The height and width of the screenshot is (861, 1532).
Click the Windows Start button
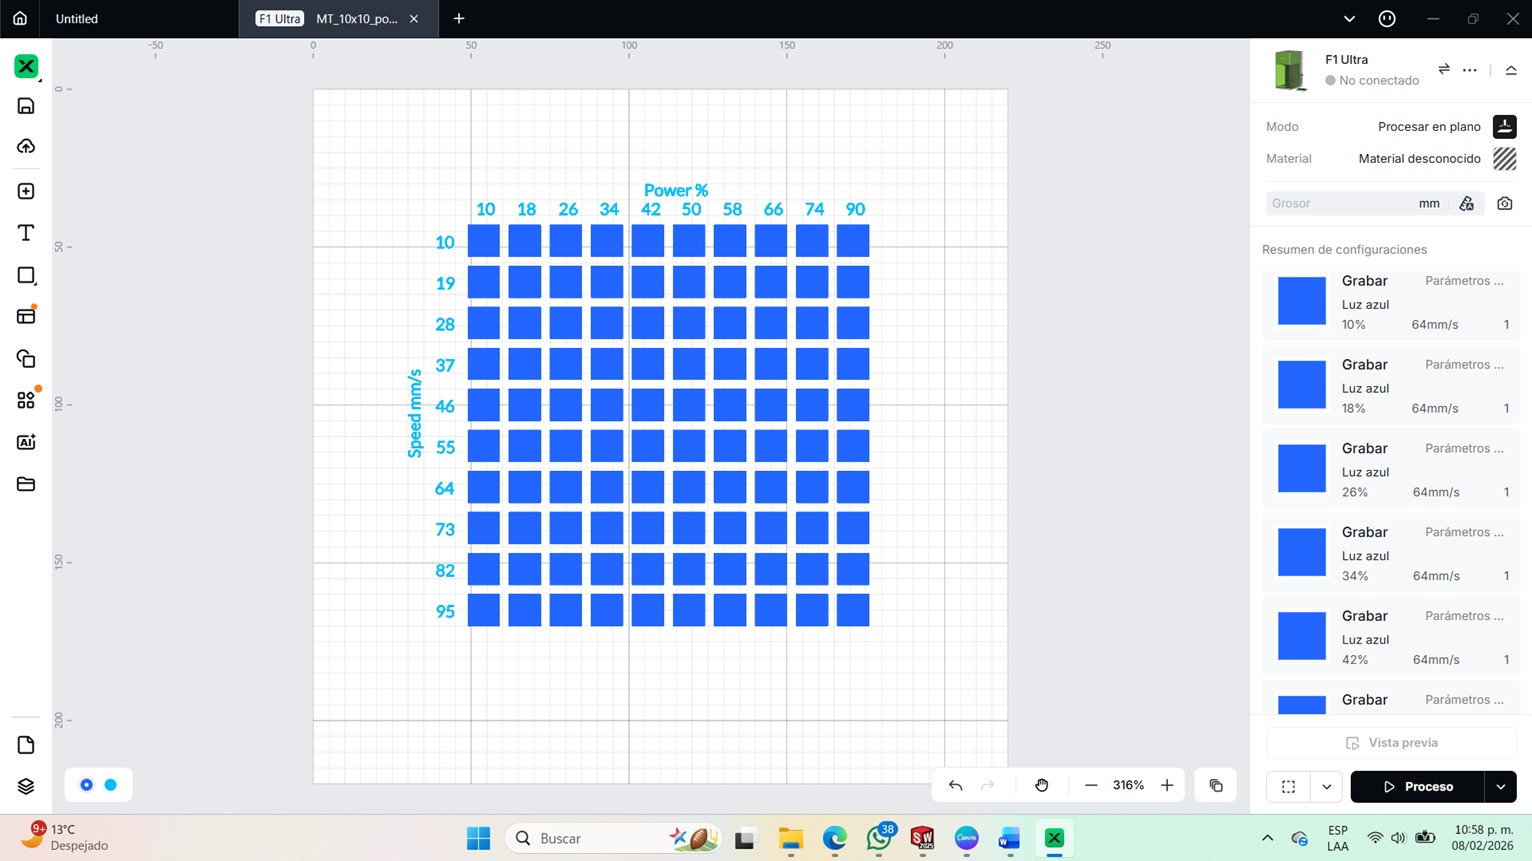(x=478, y=838)
